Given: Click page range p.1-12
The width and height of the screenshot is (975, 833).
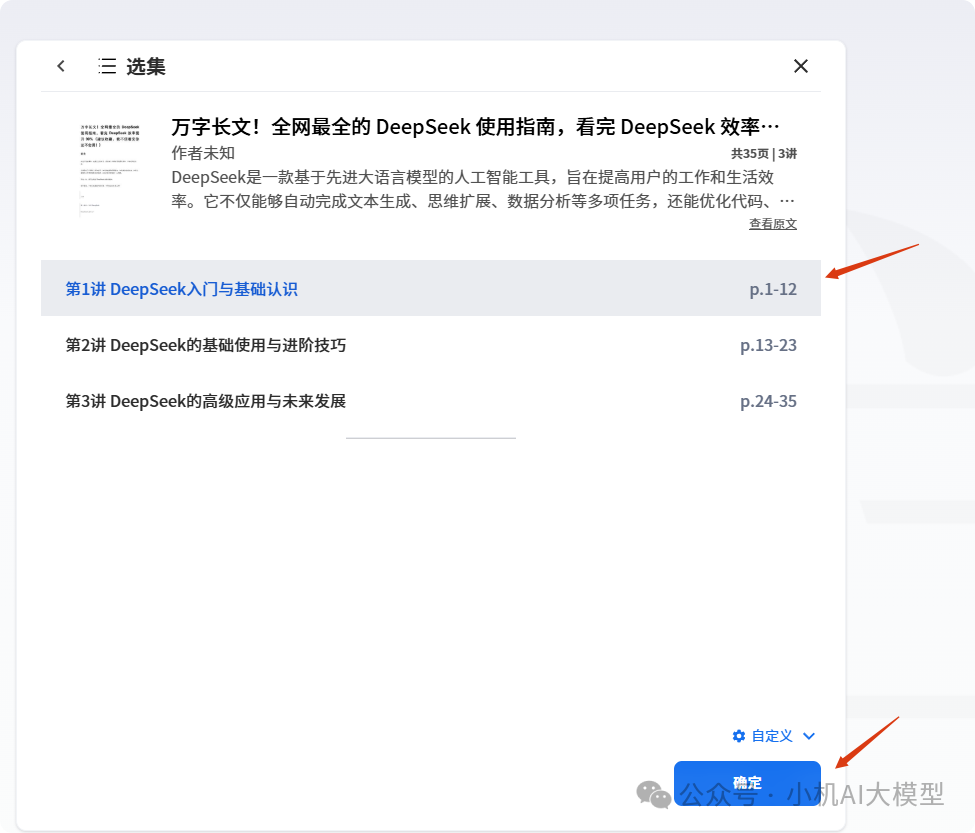Looking at the screenshot, I should 773,289.
